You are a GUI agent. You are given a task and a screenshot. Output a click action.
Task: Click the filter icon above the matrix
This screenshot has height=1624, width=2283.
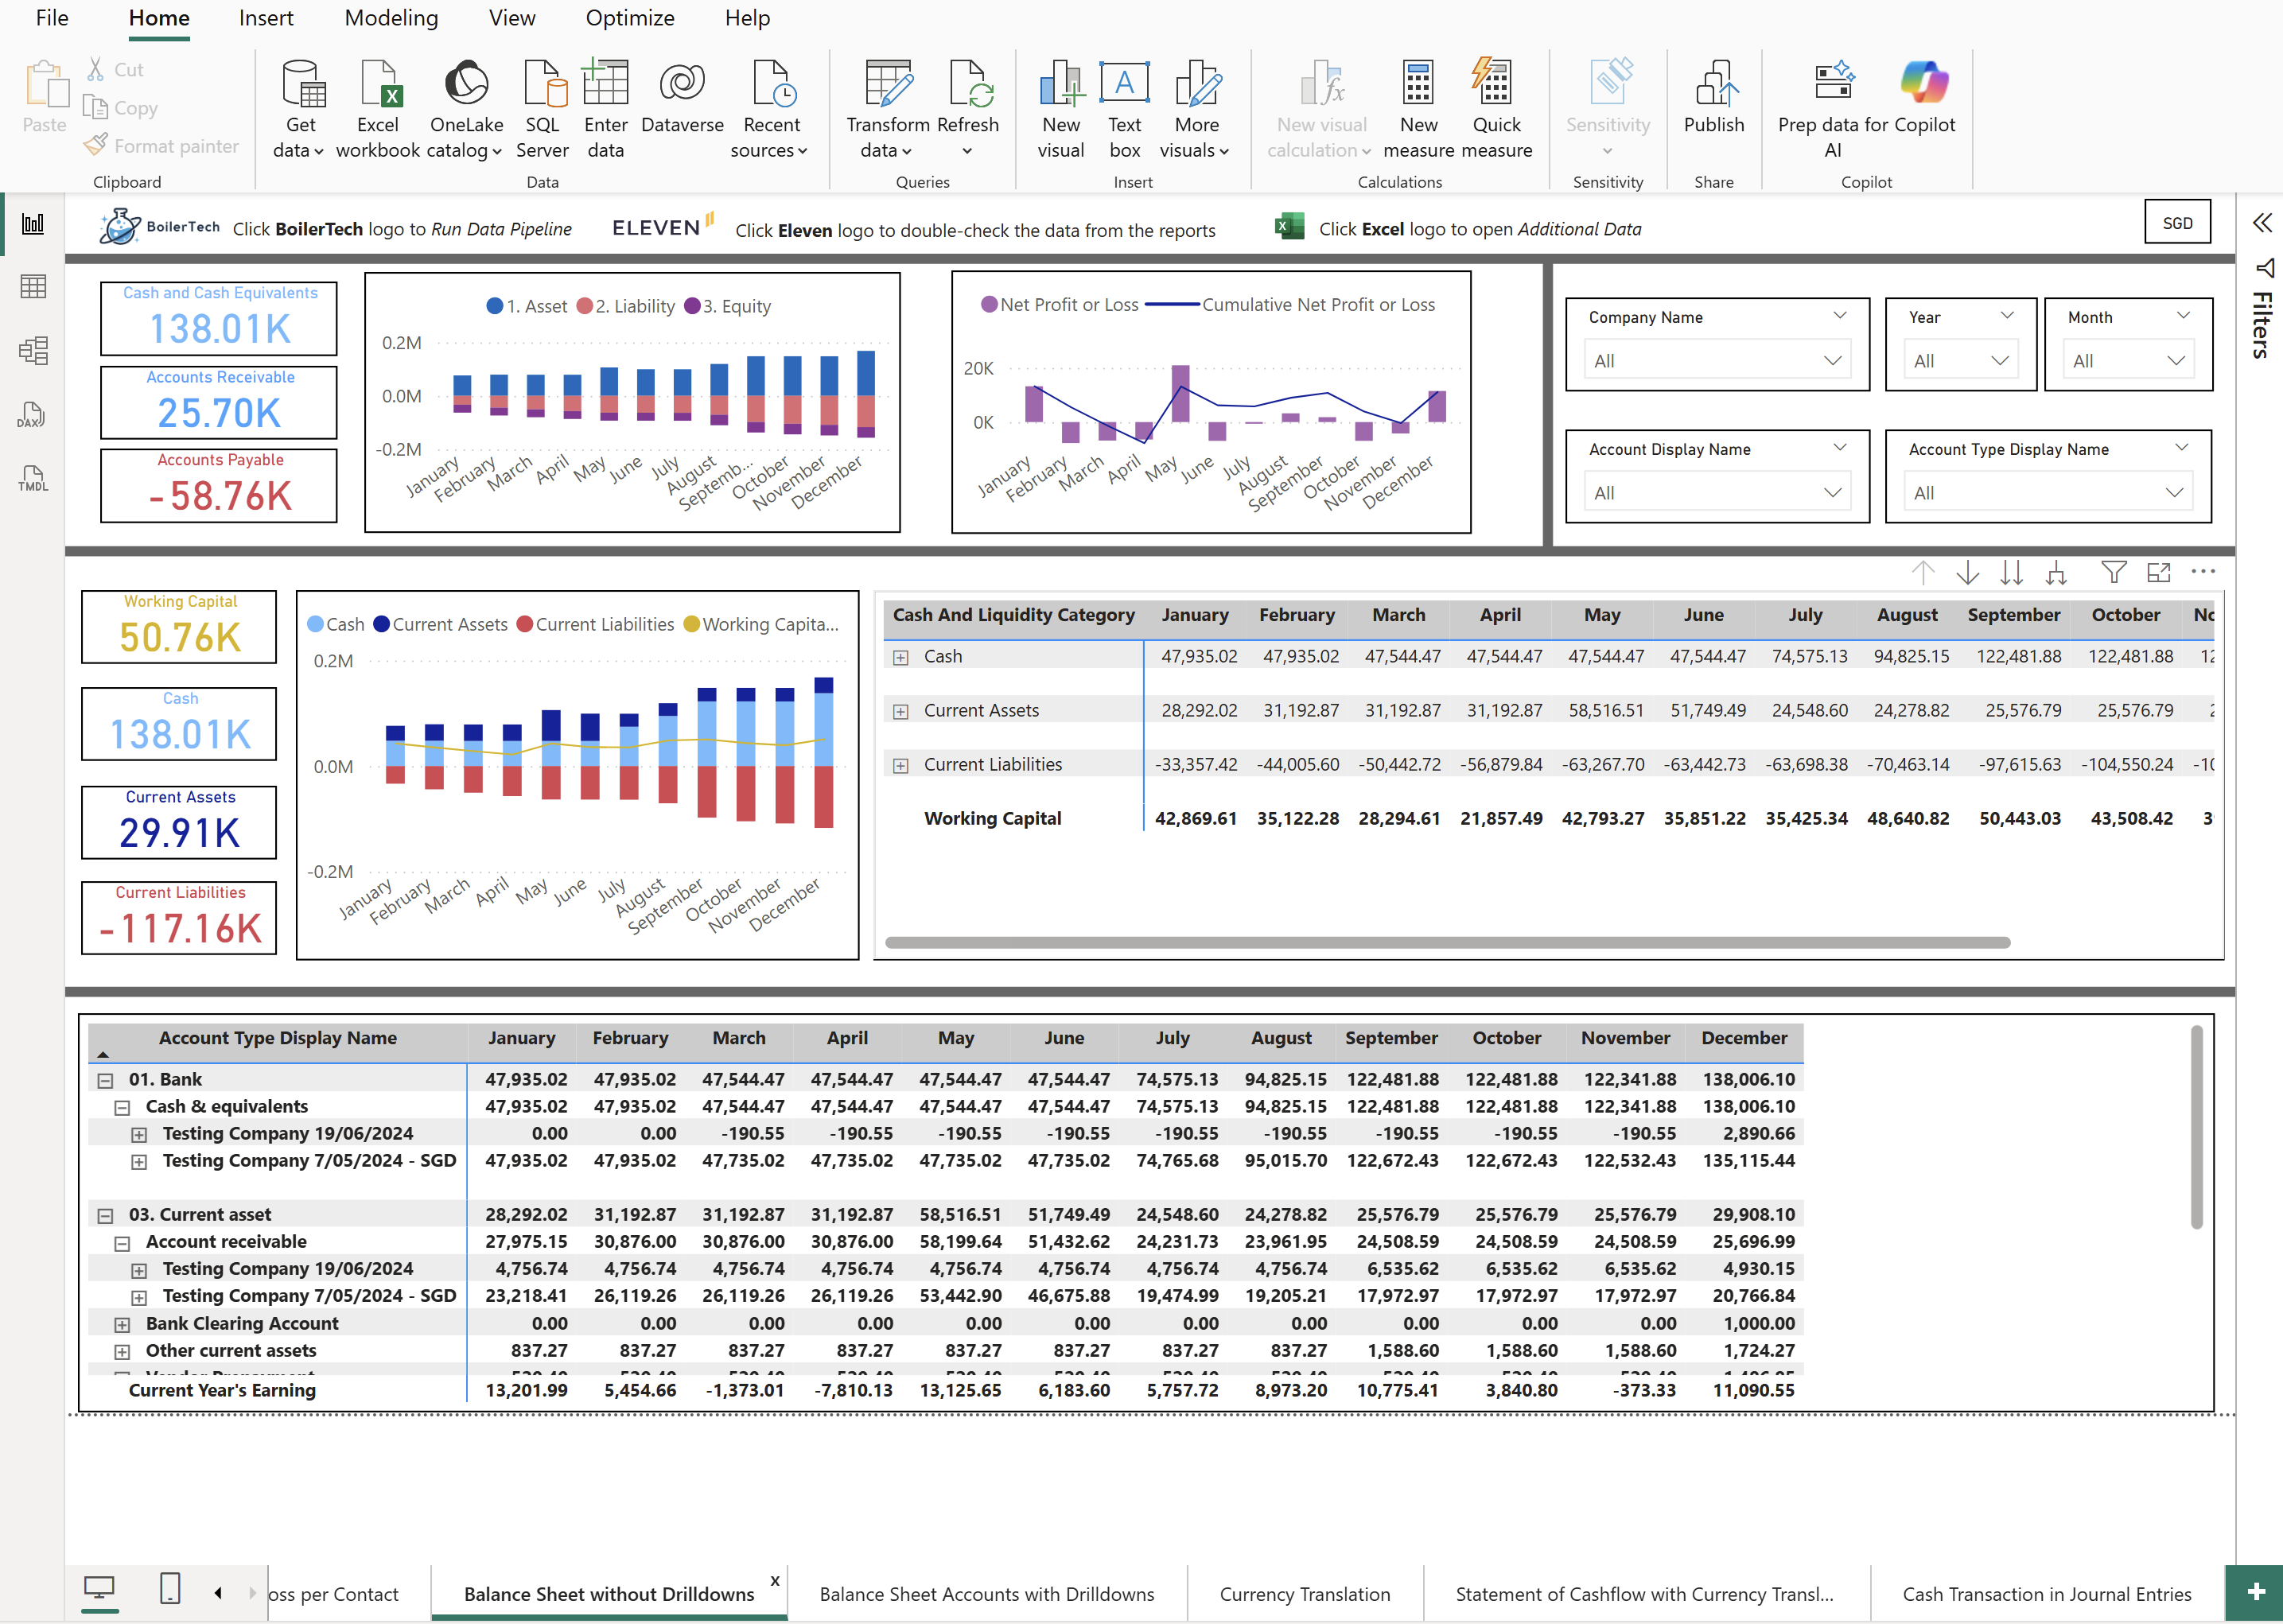[2113, 572]
